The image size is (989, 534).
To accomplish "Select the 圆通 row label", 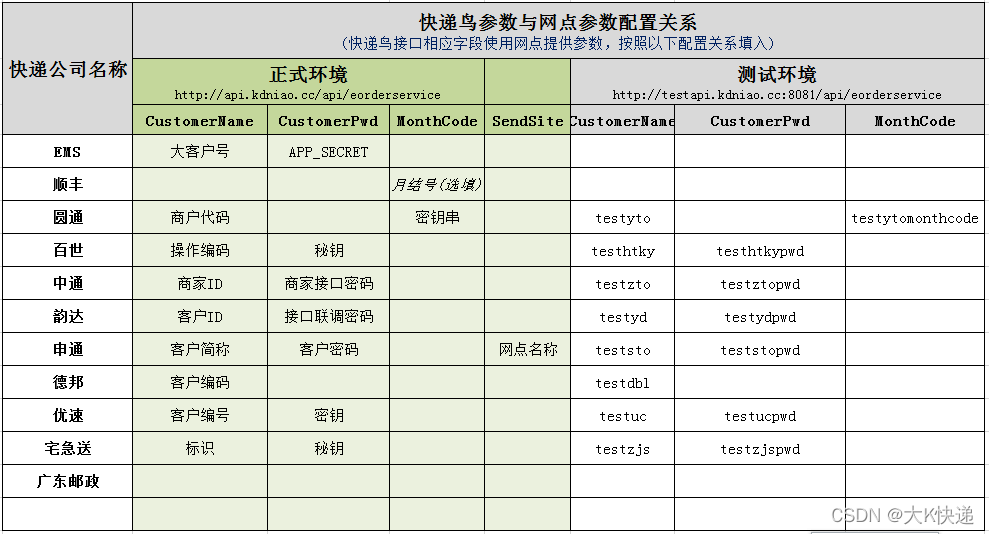I will pos(67,218).
